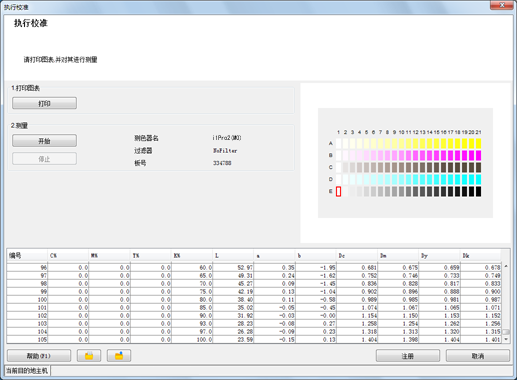Click the 板号 label

point(140,163)
